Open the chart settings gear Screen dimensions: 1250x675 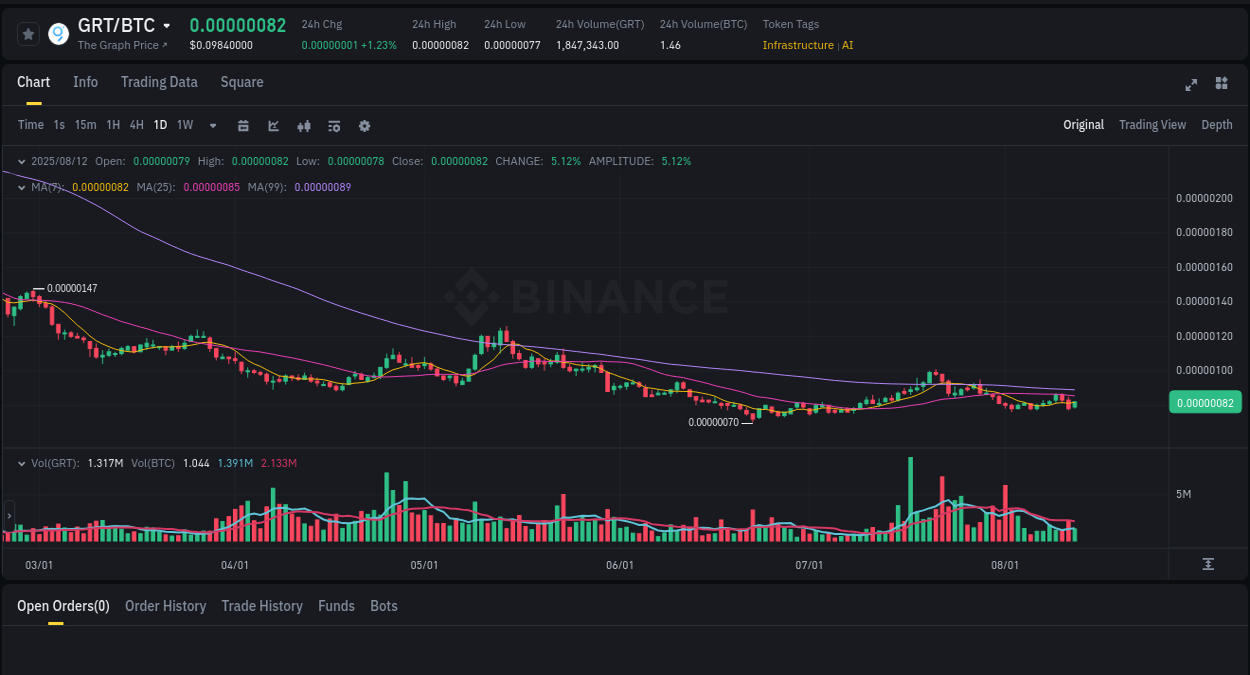(x=364, y=125)
